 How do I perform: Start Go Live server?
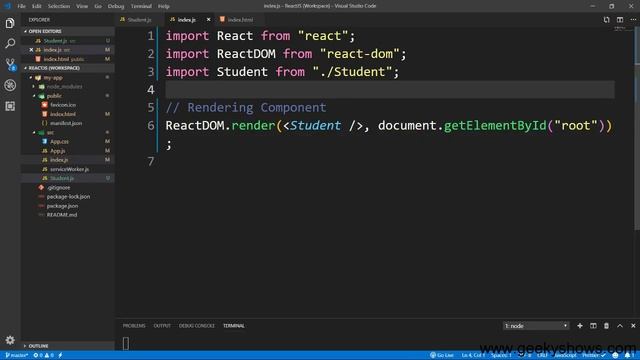point(442,356)
